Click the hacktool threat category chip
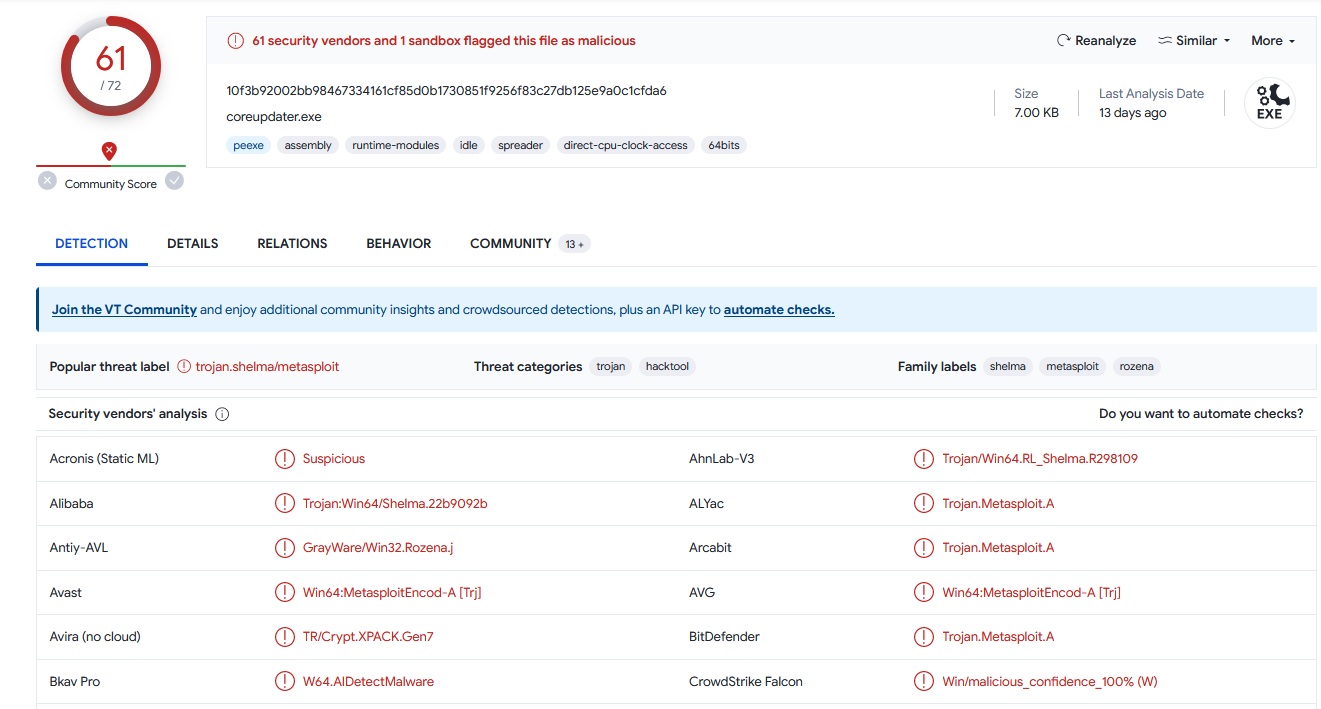The height and width of the screenshot is (709, 1321). (667, 367)
